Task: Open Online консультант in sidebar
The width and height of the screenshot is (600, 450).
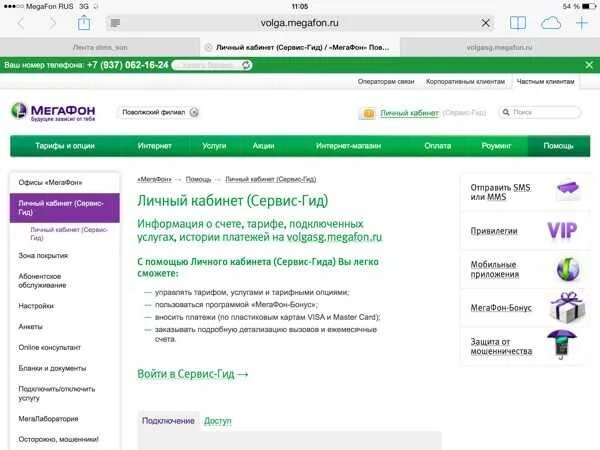Action: [50, 347]
